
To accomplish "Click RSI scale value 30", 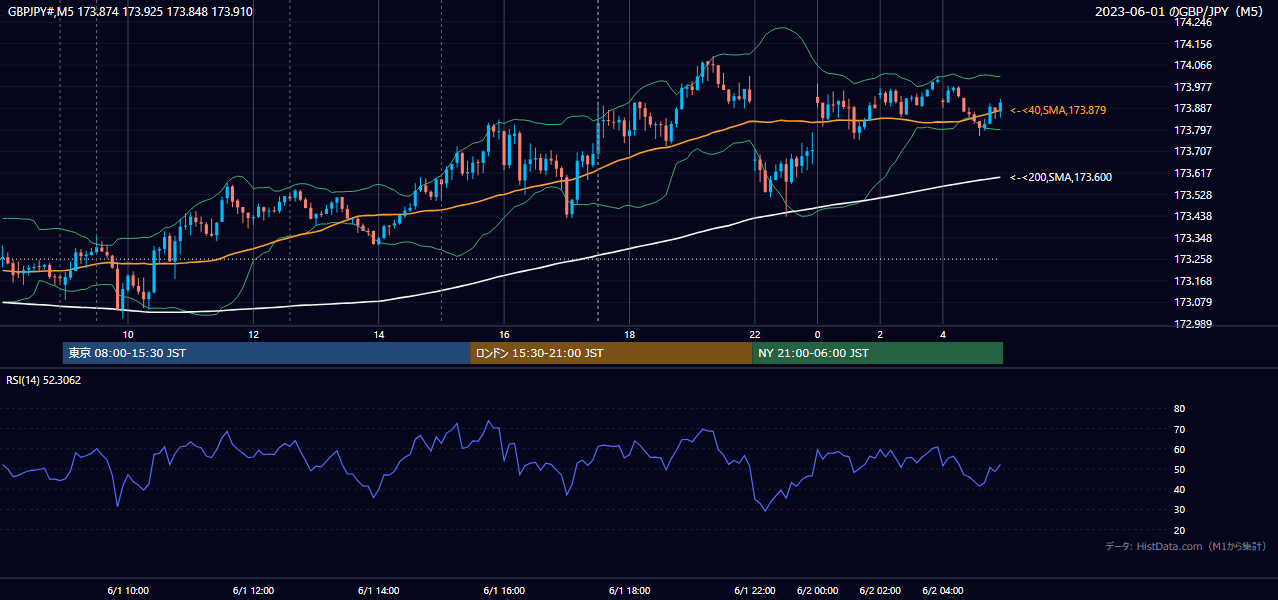I will tap(1179, 510).
